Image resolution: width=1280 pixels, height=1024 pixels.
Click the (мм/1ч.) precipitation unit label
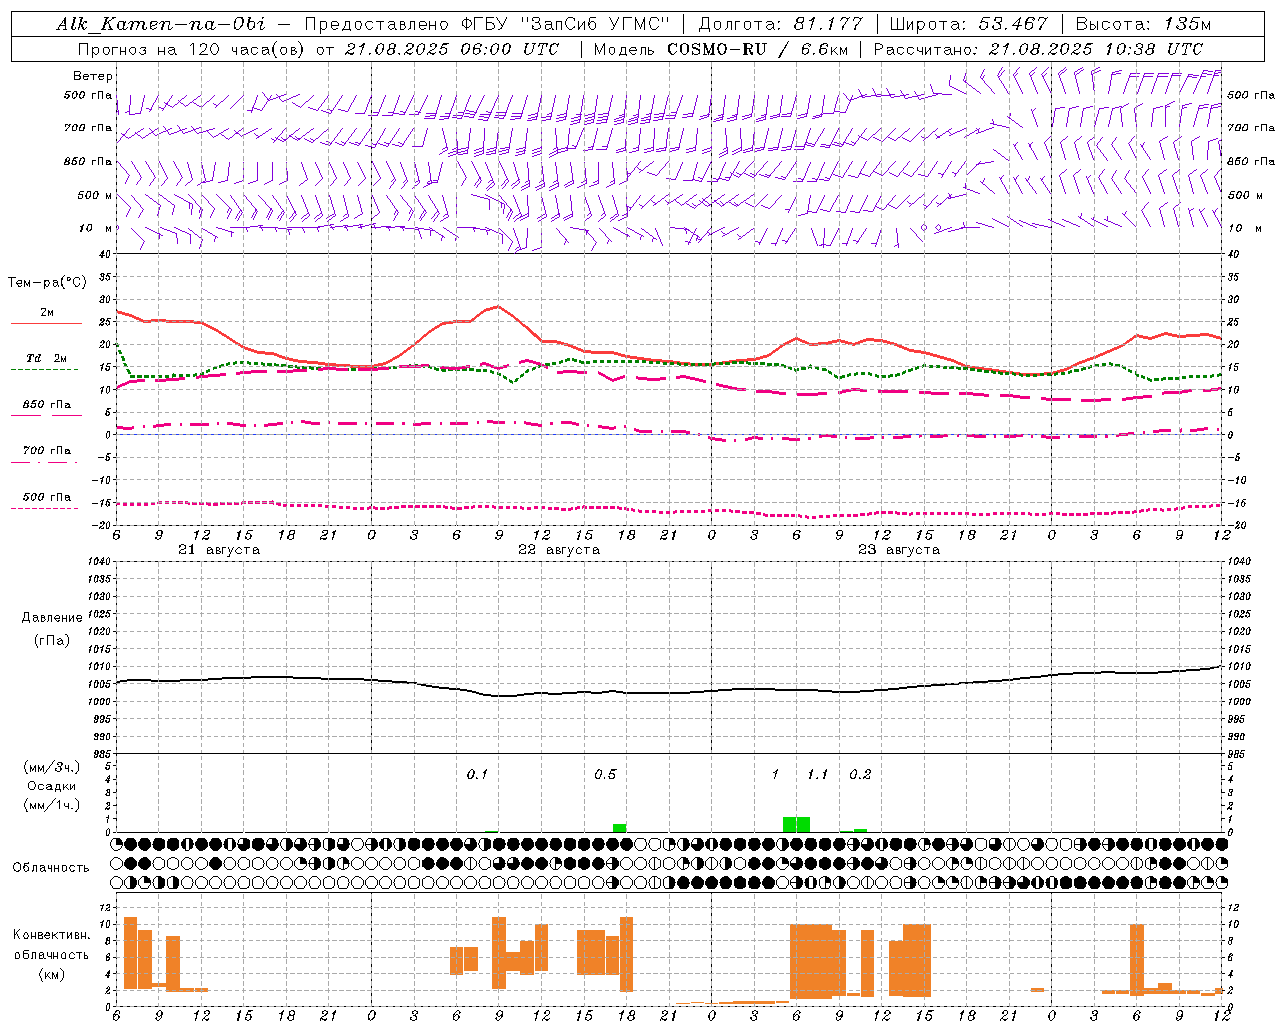click(x=52, y=805)
